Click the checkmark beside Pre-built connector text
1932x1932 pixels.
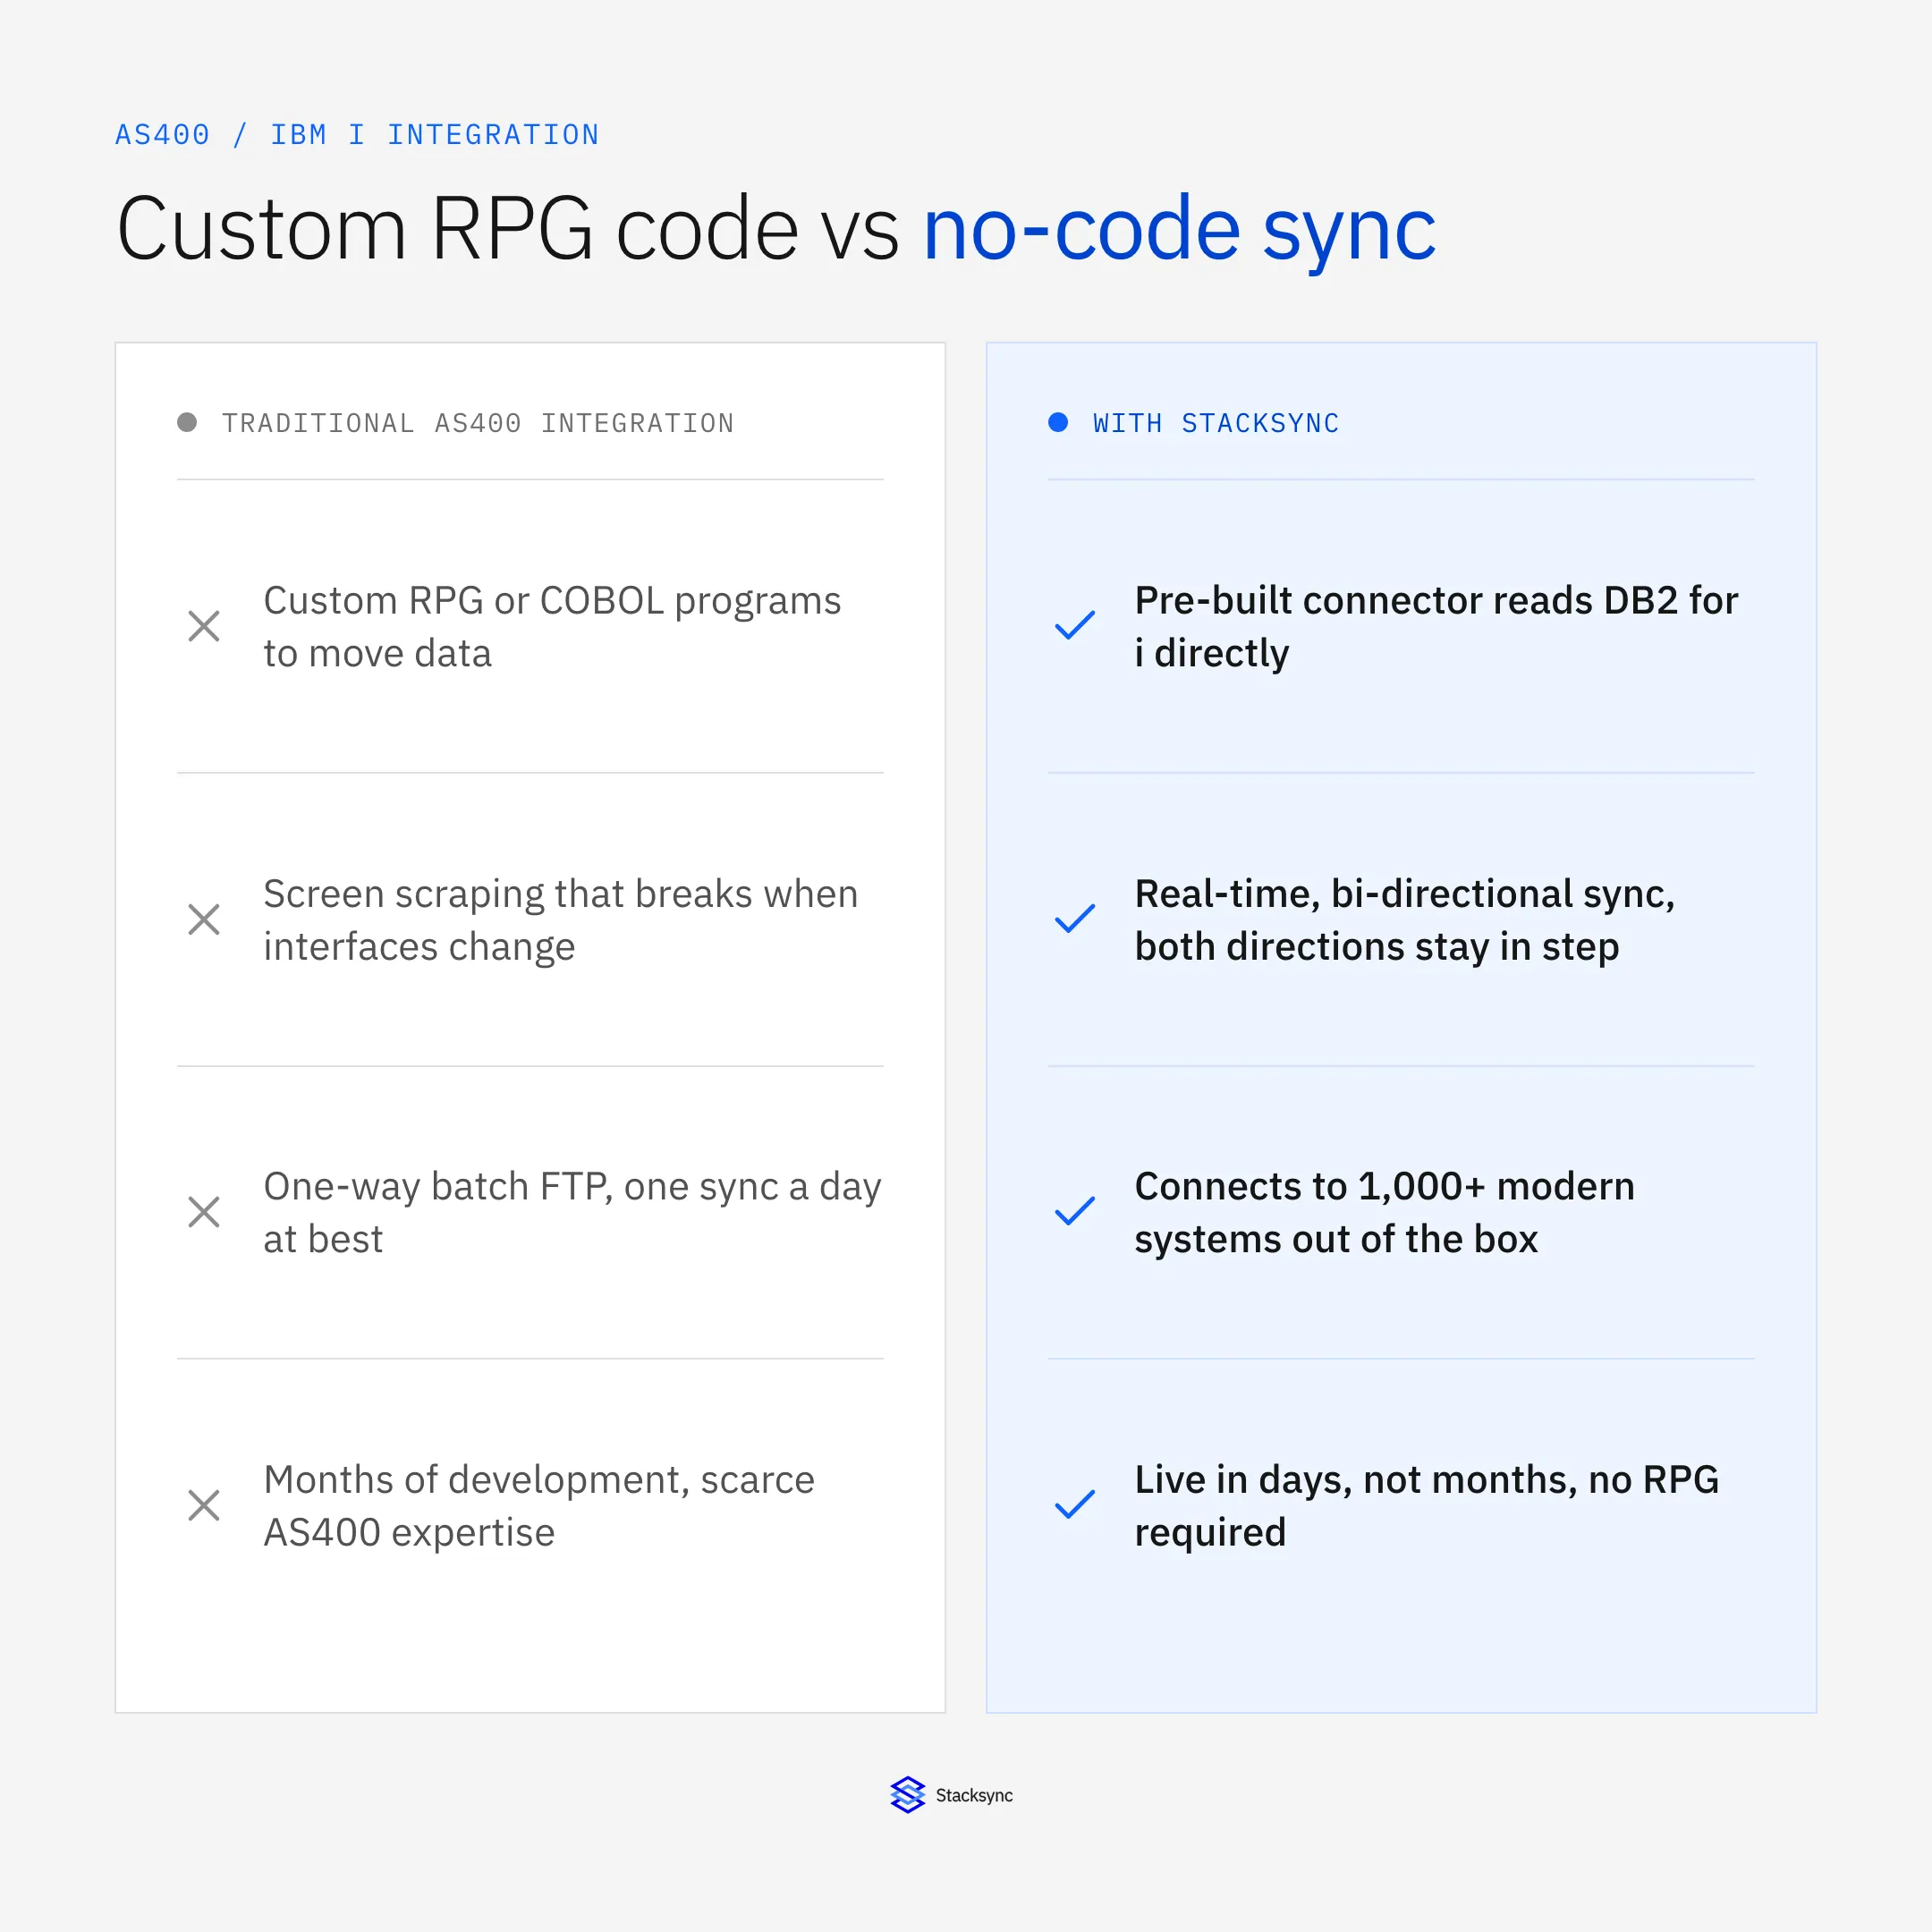(x=1075, y=625)
